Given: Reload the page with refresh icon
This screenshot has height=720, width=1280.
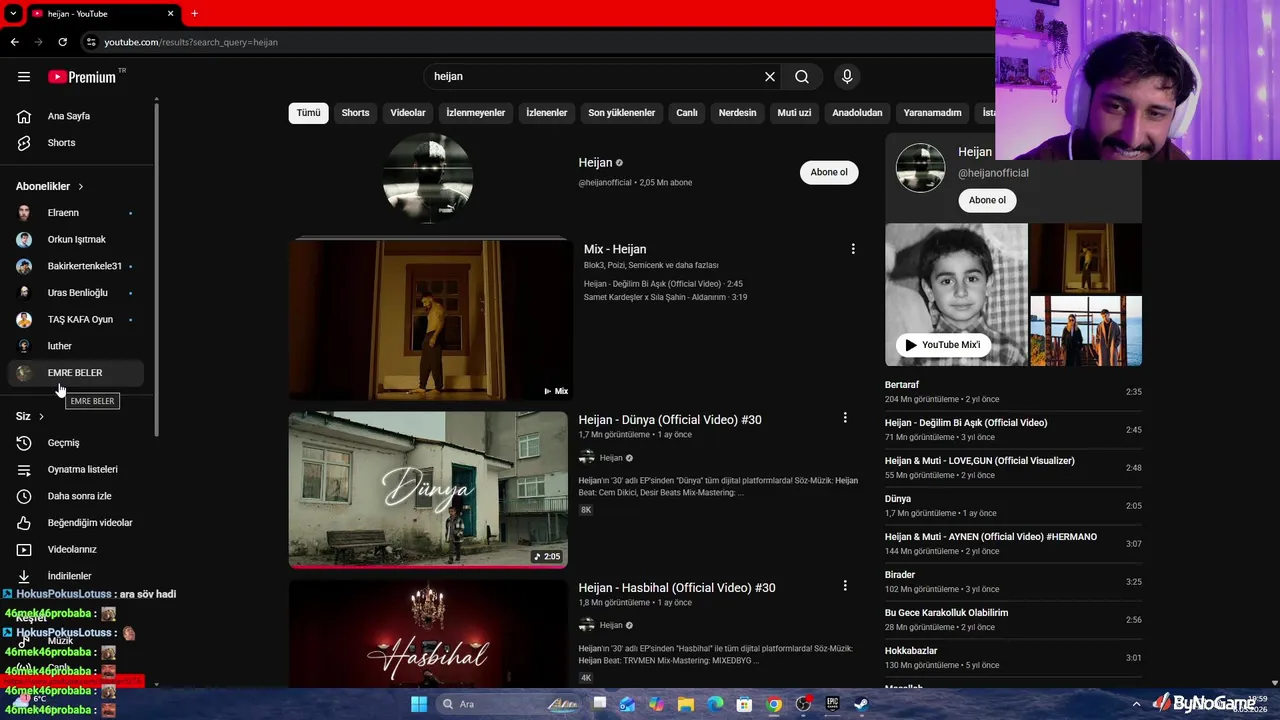Looking at the screenshot, I should pos(62,42).
